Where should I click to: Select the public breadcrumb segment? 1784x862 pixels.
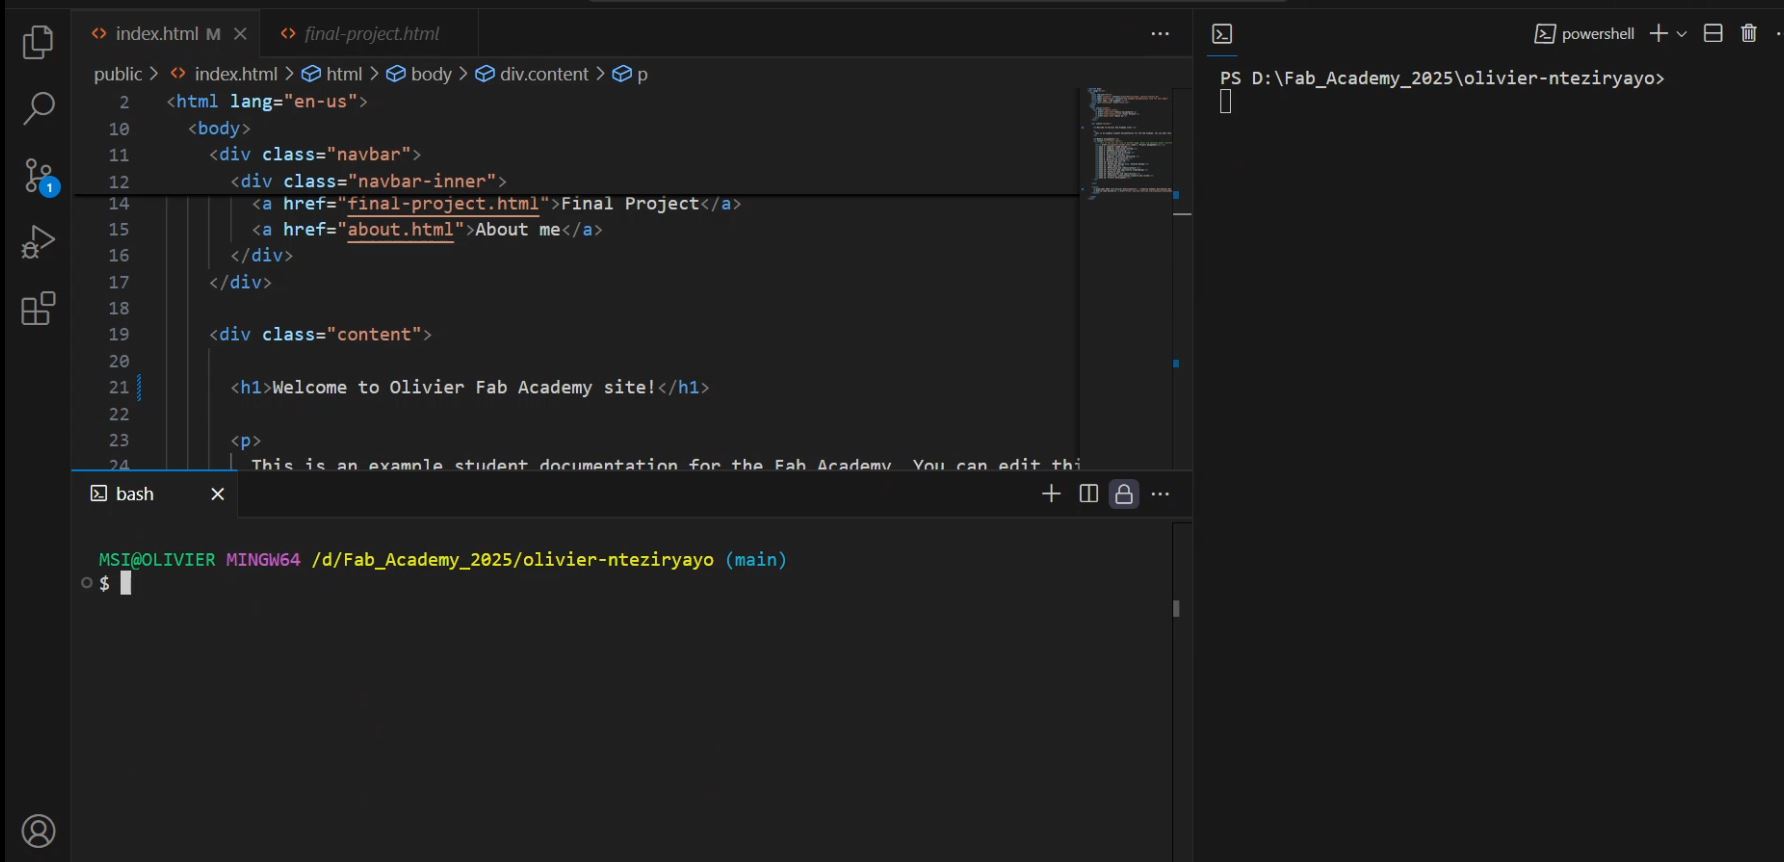pyautogui.click(x=118, y=74)
